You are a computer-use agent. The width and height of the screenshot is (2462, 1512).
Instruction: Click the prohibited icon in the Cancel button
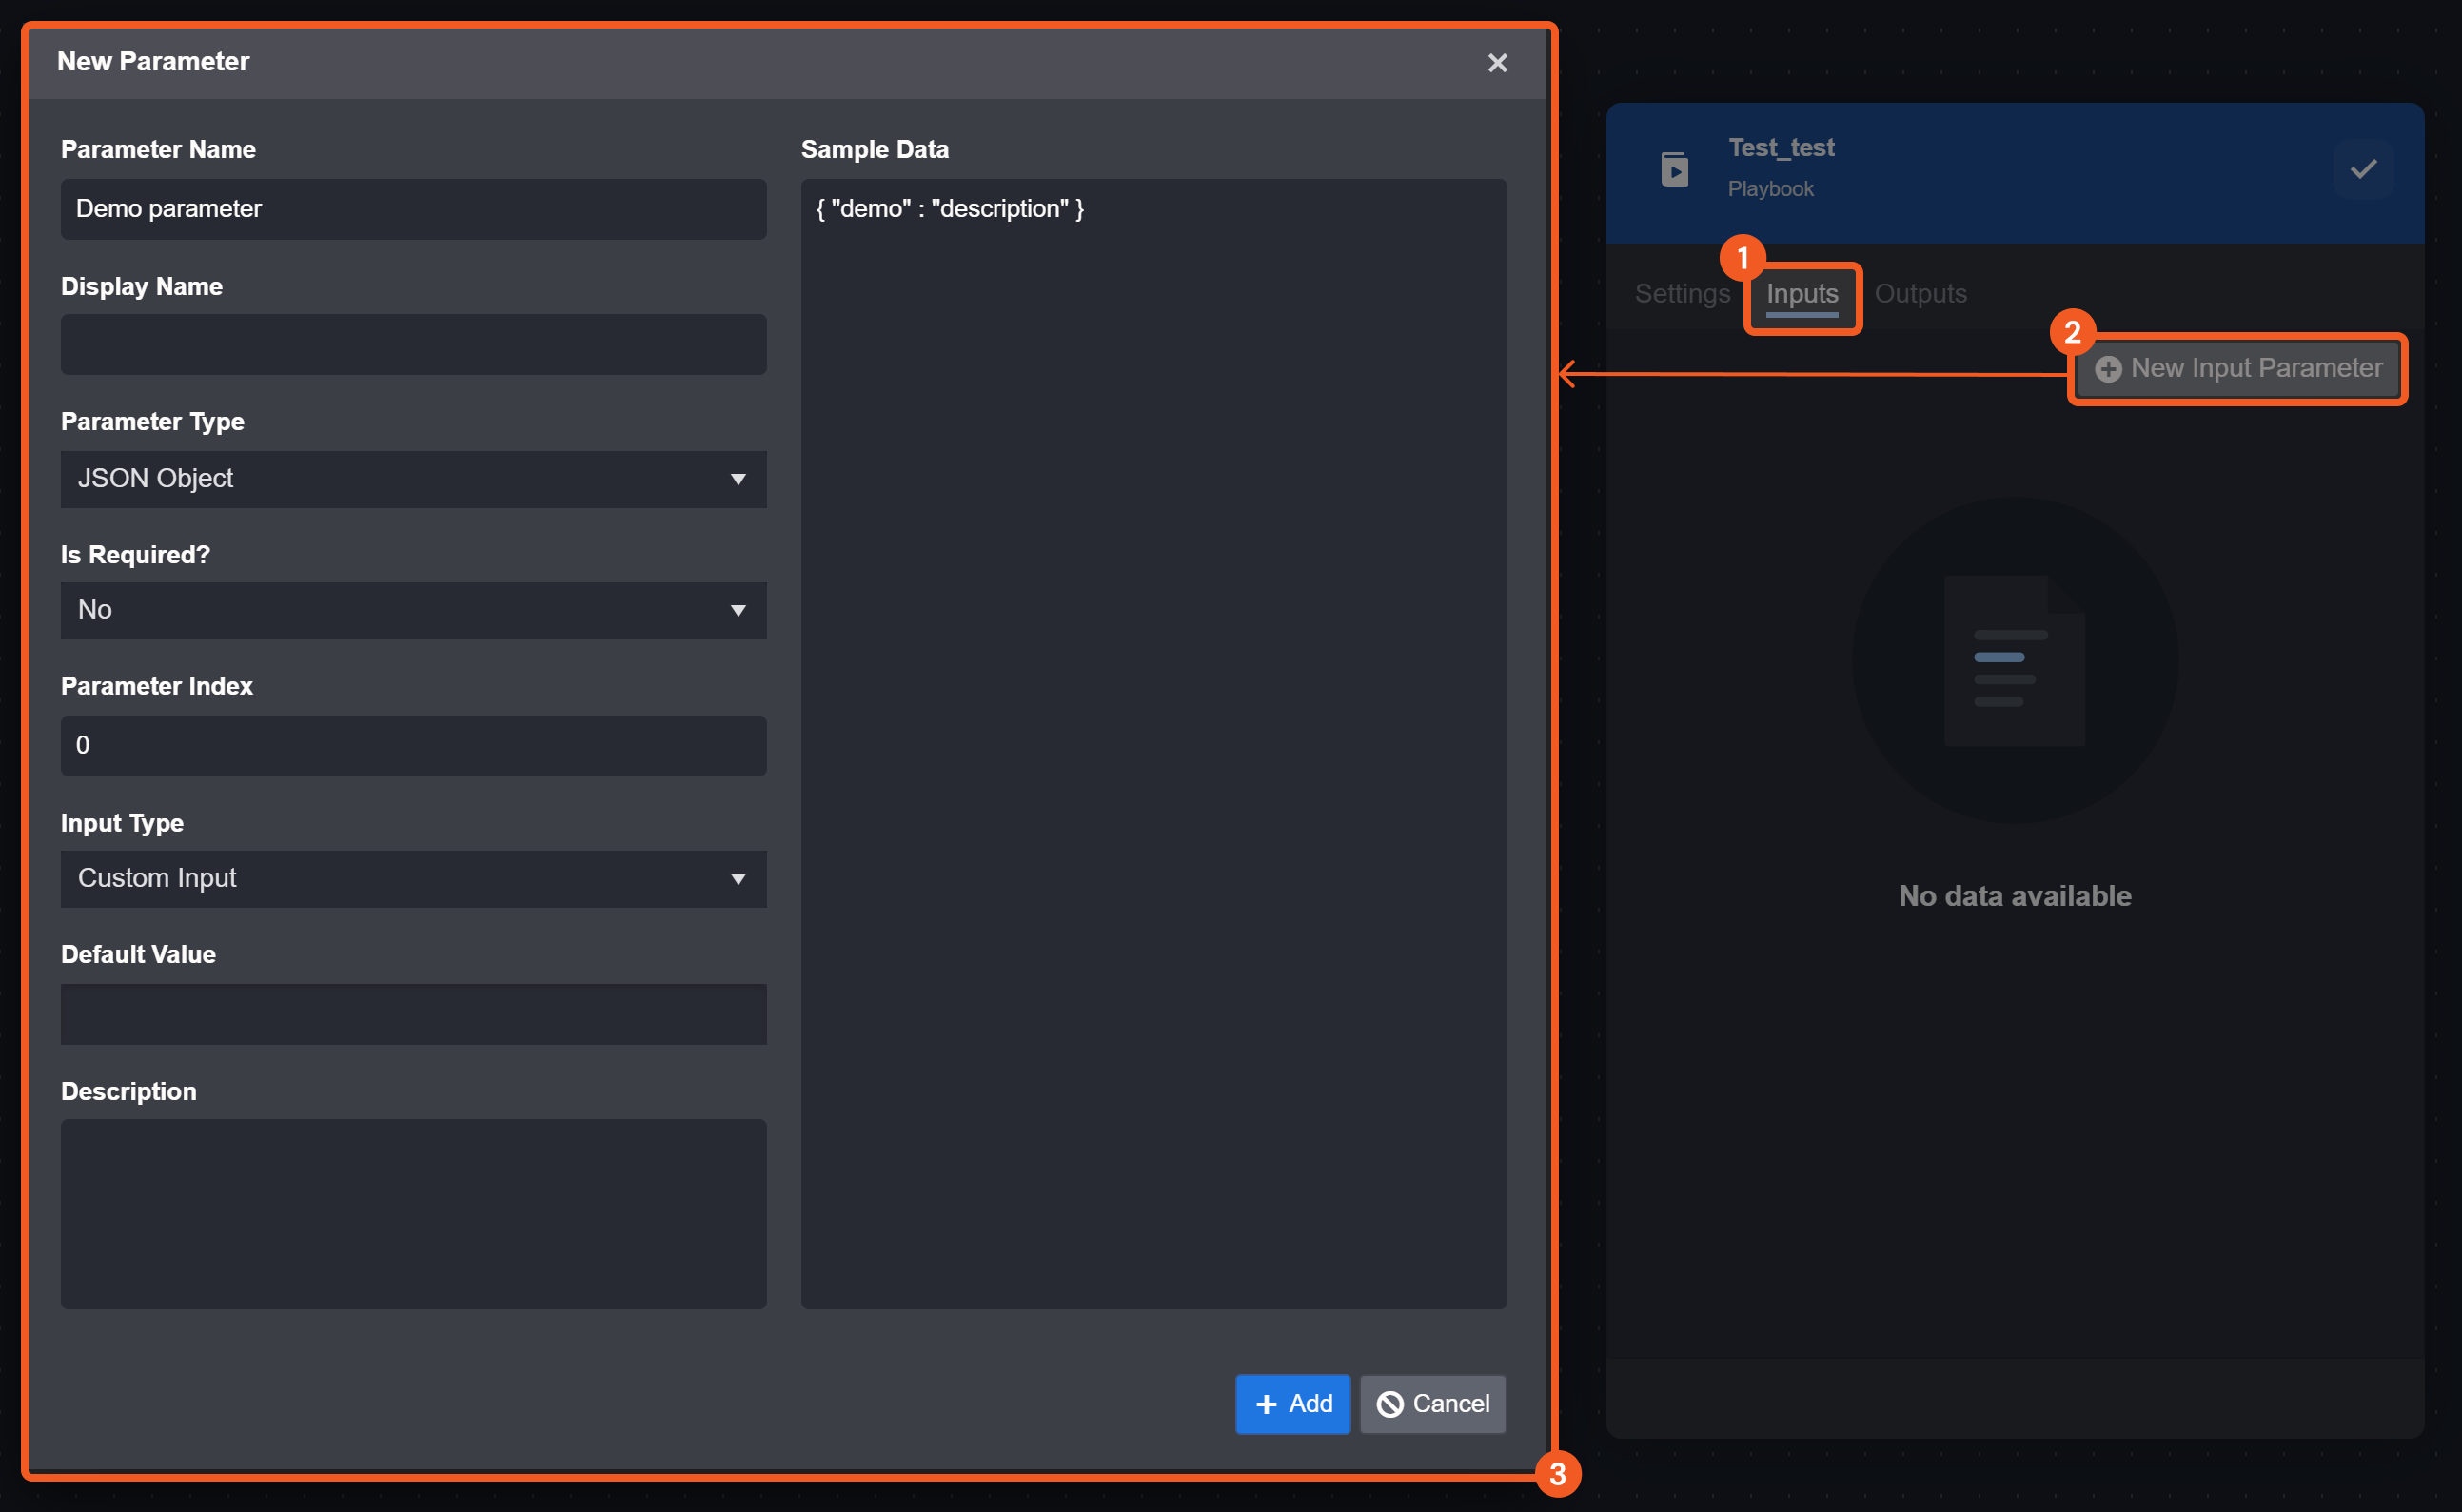click(1390, 1404)
